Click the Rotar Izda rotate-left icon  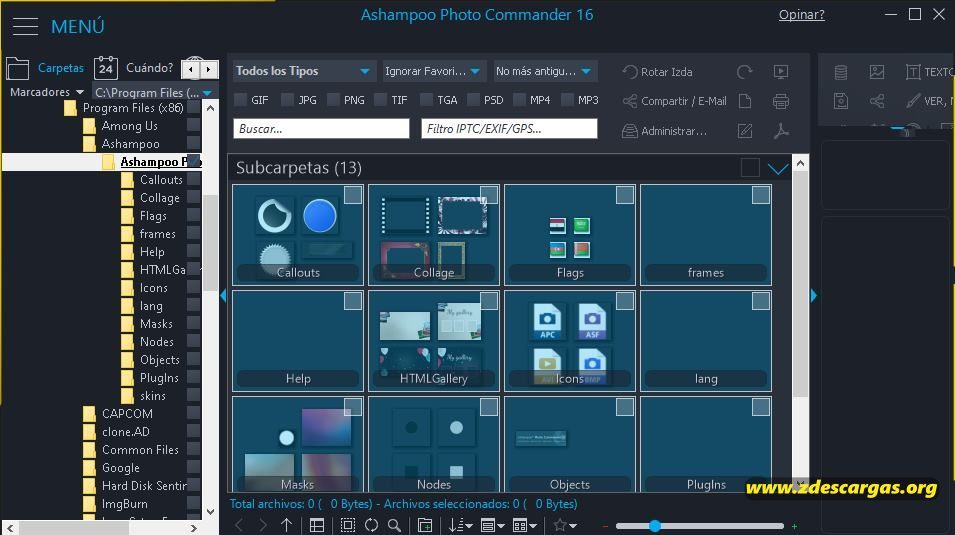tap(630, 72)
